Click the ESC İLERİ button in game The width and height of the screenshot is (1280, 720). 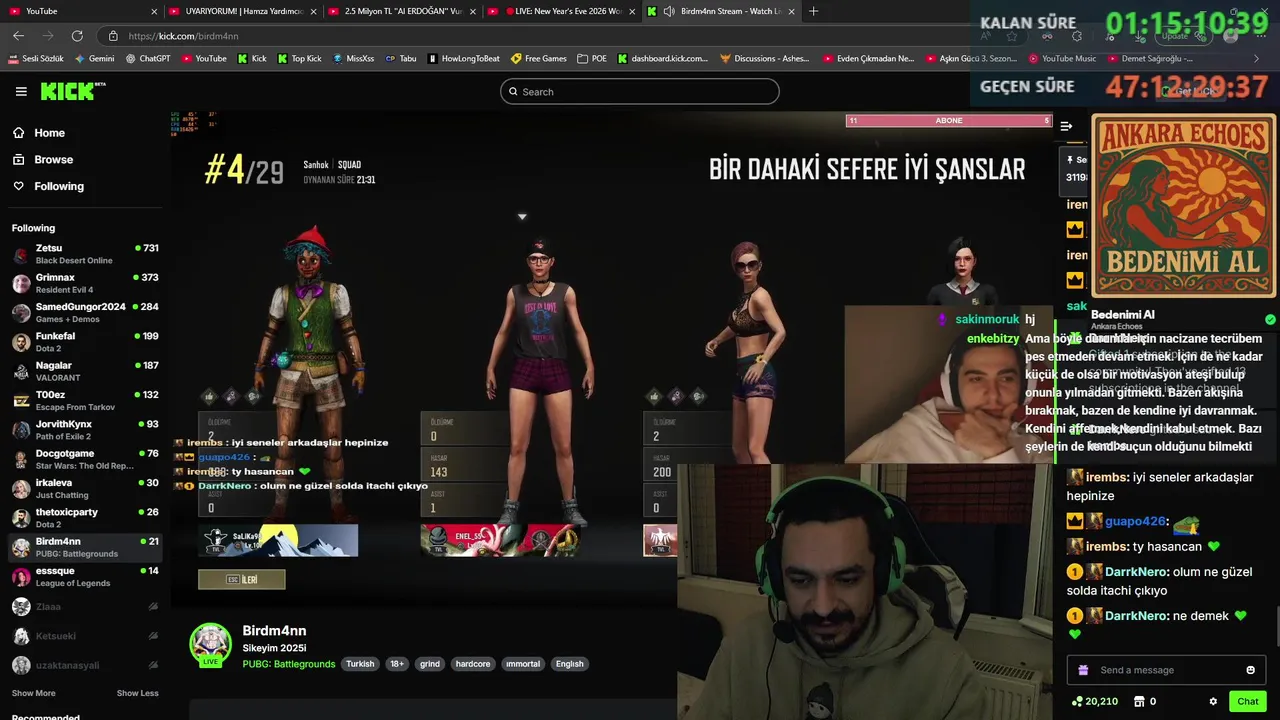tap(241, 579)
